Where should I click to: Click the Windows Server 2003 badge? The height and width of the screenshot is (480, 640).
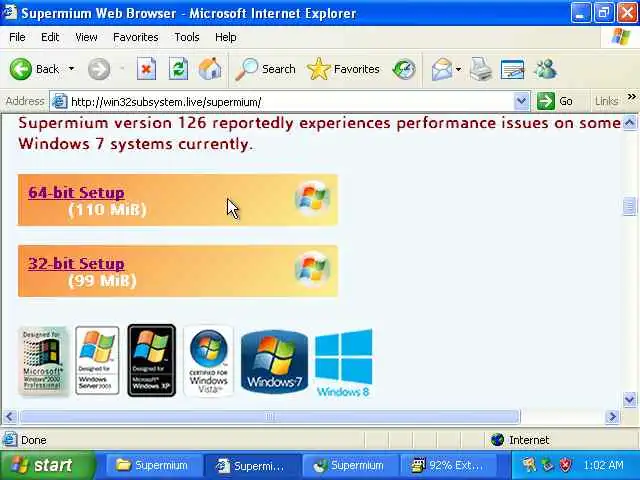tap(97, 360)
